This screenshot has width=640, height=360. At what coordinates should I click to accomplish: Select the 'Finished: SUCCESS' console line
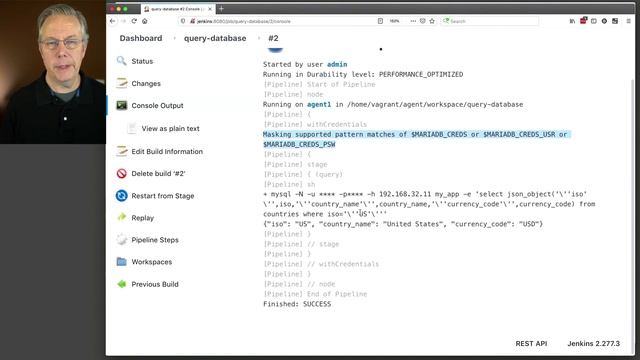pos(297,304)
